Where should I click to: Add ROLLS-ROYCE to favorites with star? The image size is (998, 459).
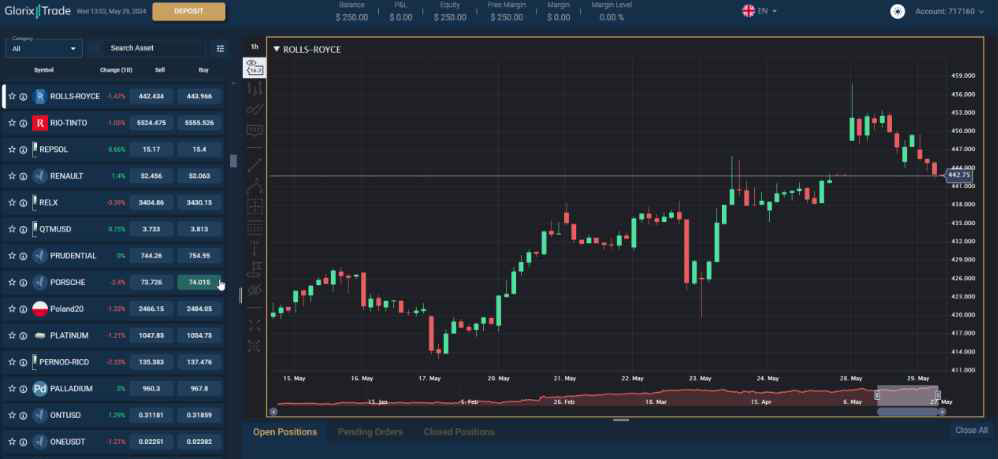click(x=12, y=97)
